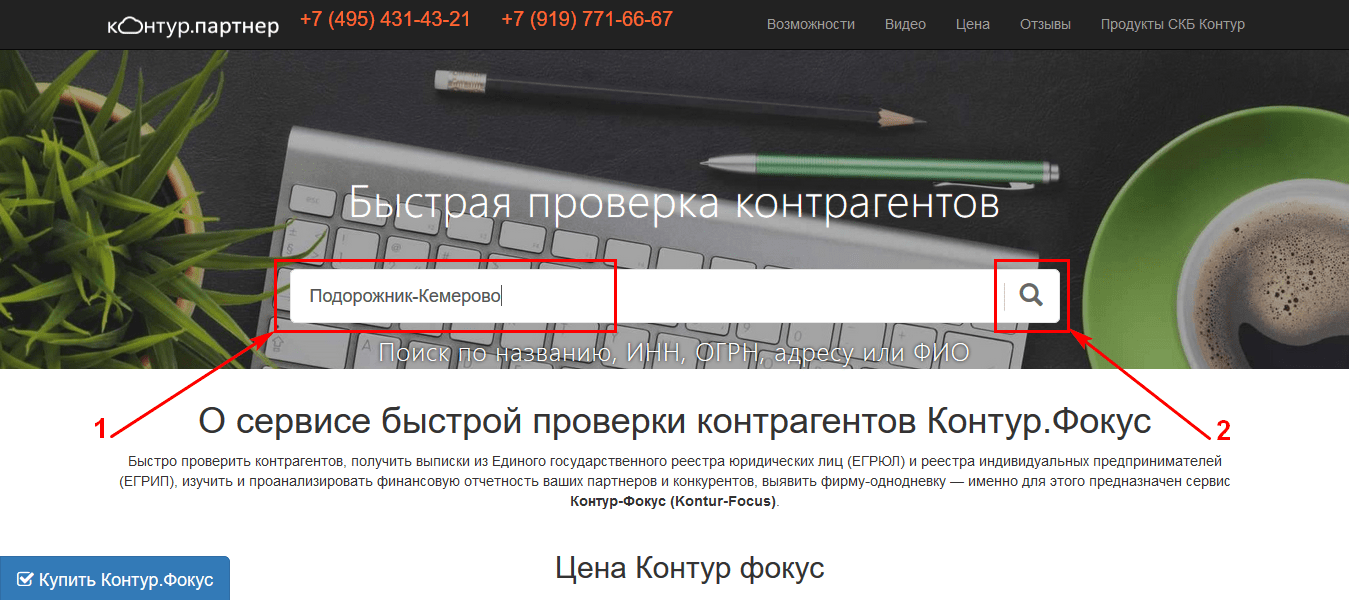Open Продукты СКБ Контур link

(x=1173, y=24)
